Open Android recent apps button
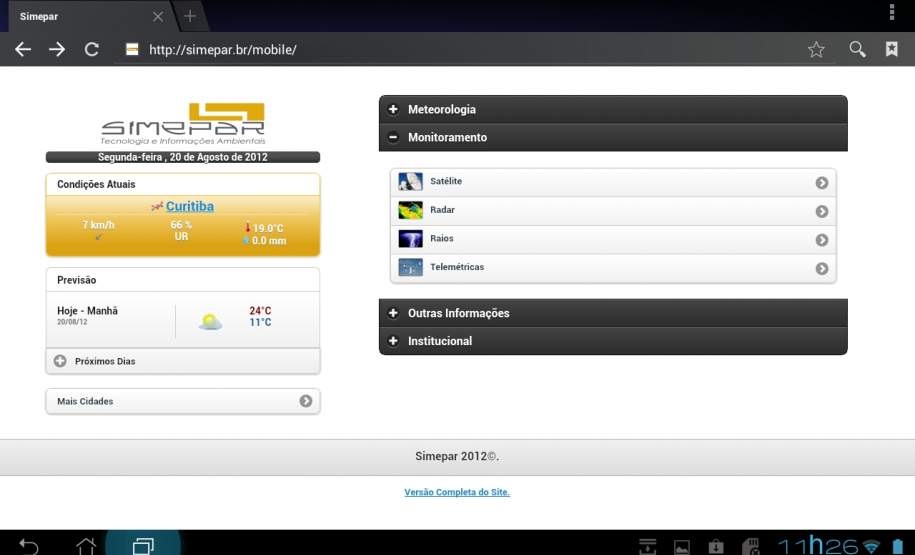This screenshot has width=915, height=555. pos(143,545)
